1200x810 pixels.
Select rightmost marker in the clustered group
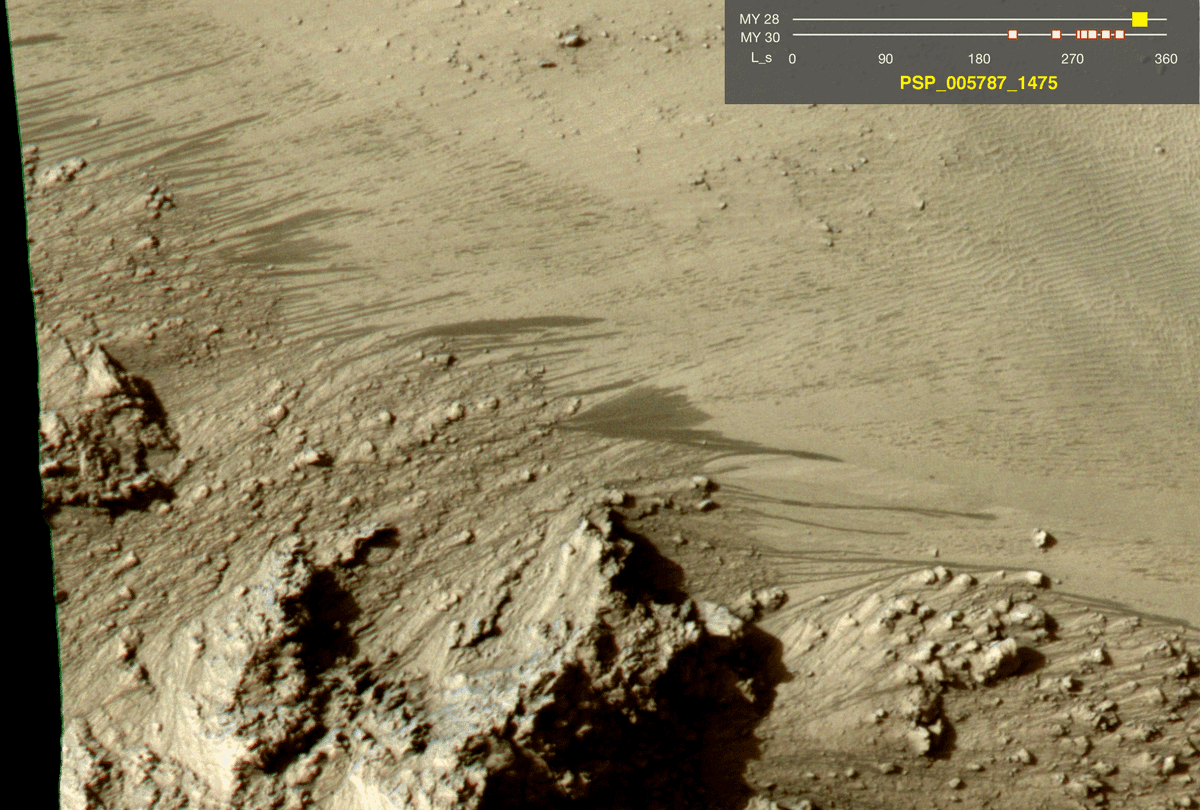click(1093, 35)
